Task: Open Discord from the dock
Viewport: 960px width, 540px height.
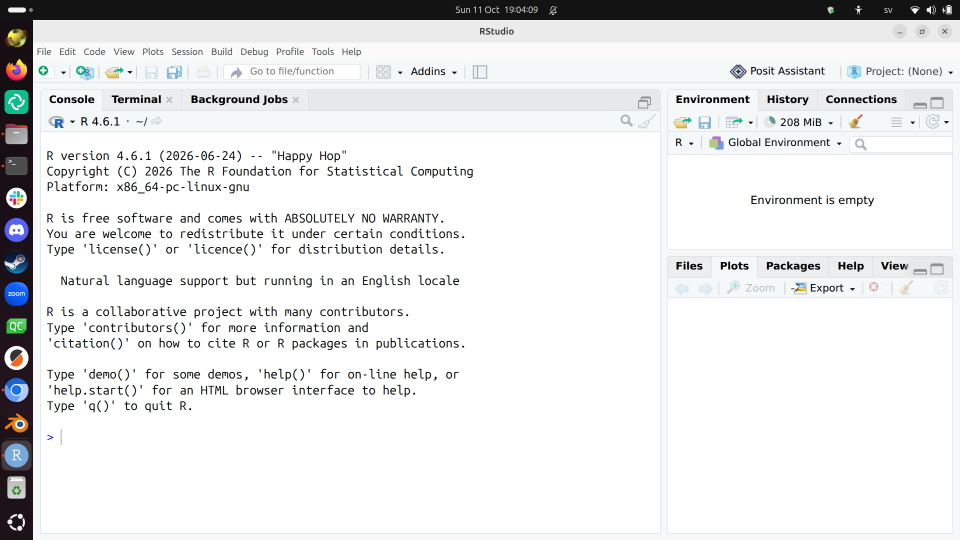Action: point(17,230)
